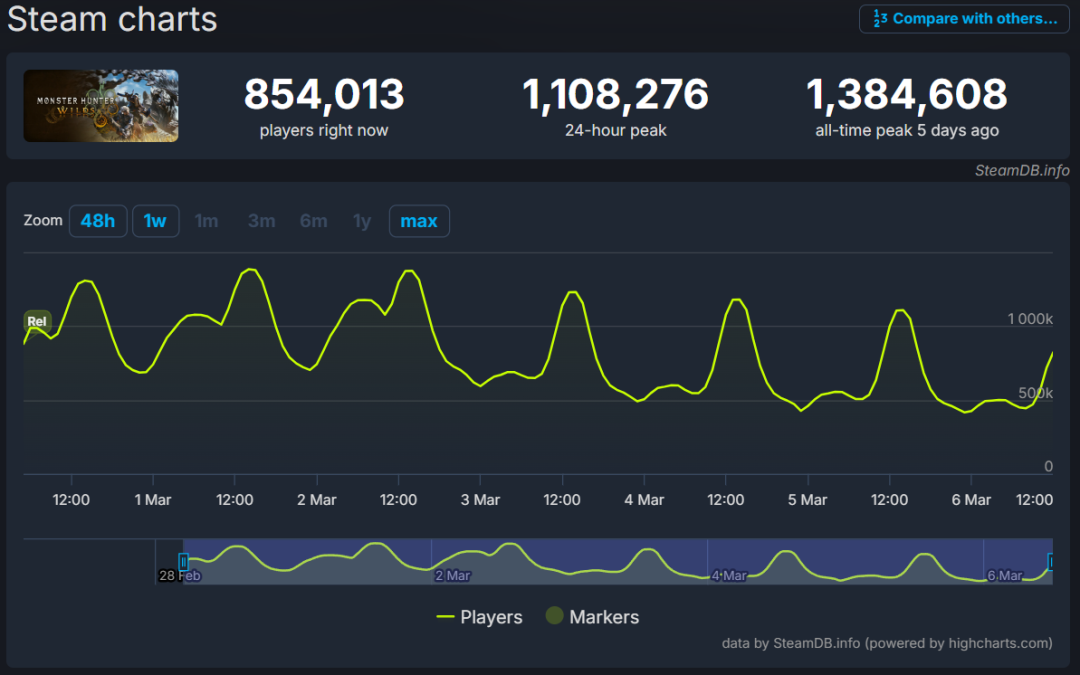Image resolution: width=1080 pixels, height=675 pixels.
Task: Click the 1,384,608 all-time peak figure
Action: 906,94
